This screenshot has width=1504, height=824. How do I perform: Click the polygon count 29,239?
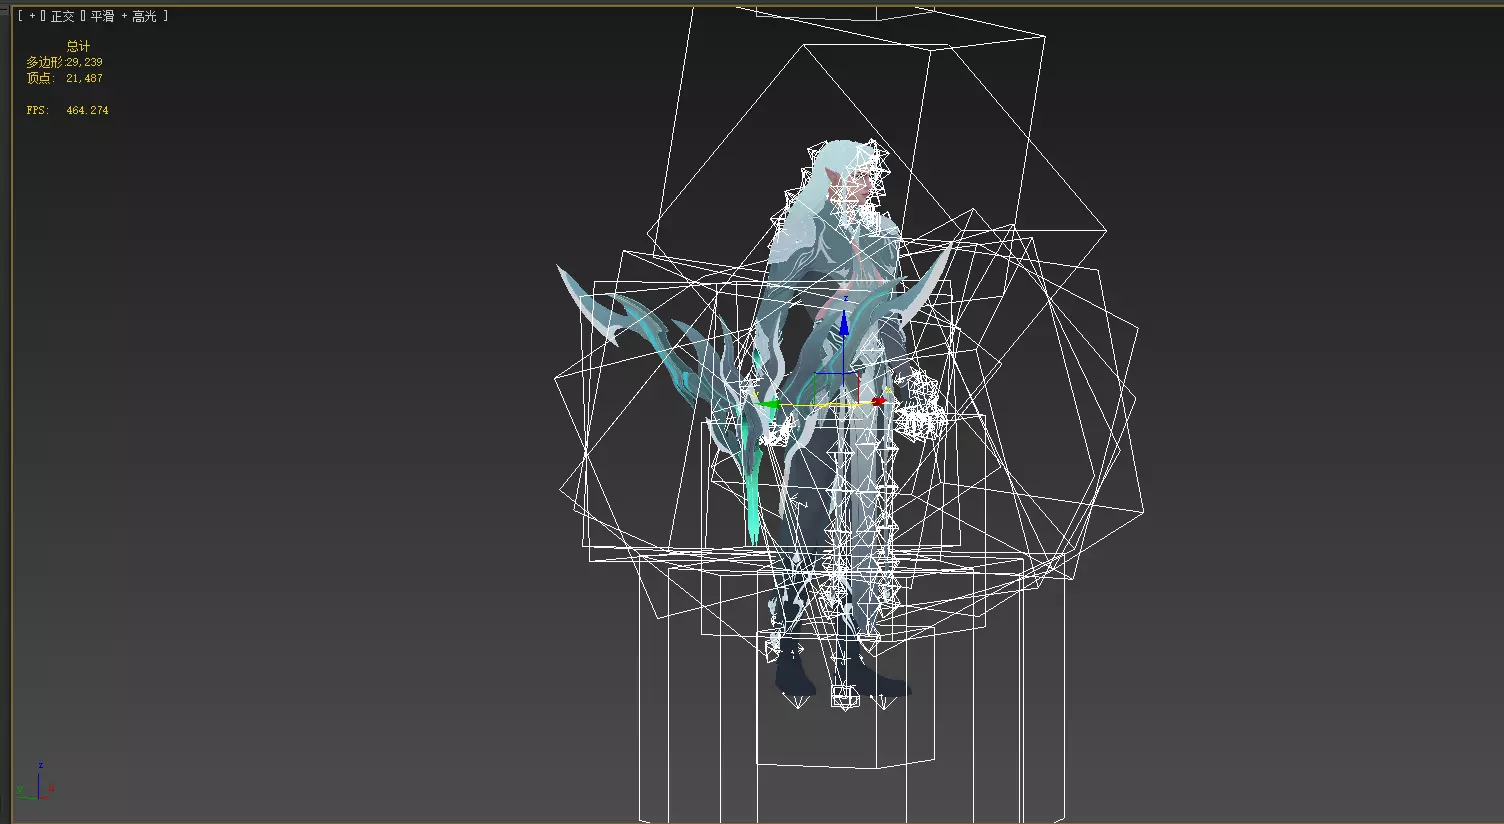(x=84, y=62)
